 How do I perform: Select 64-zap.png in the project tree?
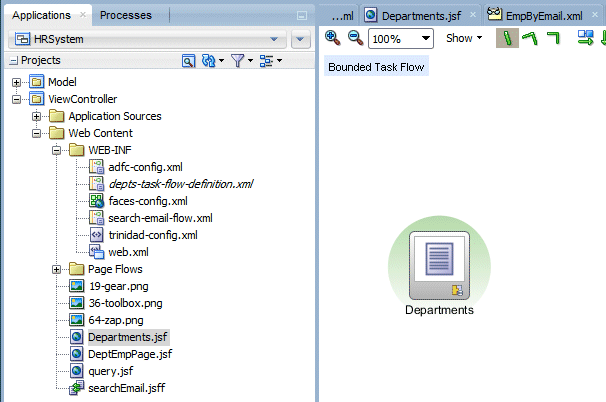(x=116, y=320)
